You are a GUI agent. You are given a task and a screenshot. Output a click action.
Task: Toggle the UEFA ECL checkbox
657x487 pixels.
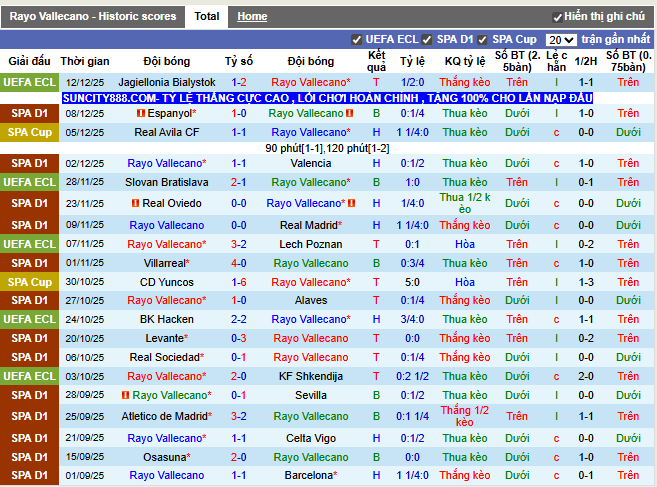356,40
